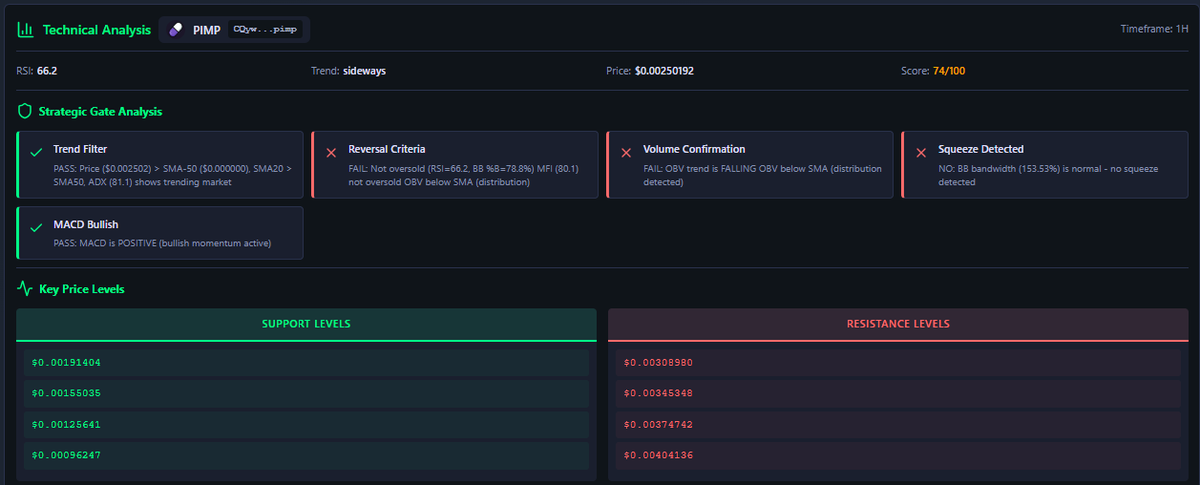Click the Strategic Gate Analysis shield icon
Viewport: 1200px width, 485px height.
[x=25, y=111]
